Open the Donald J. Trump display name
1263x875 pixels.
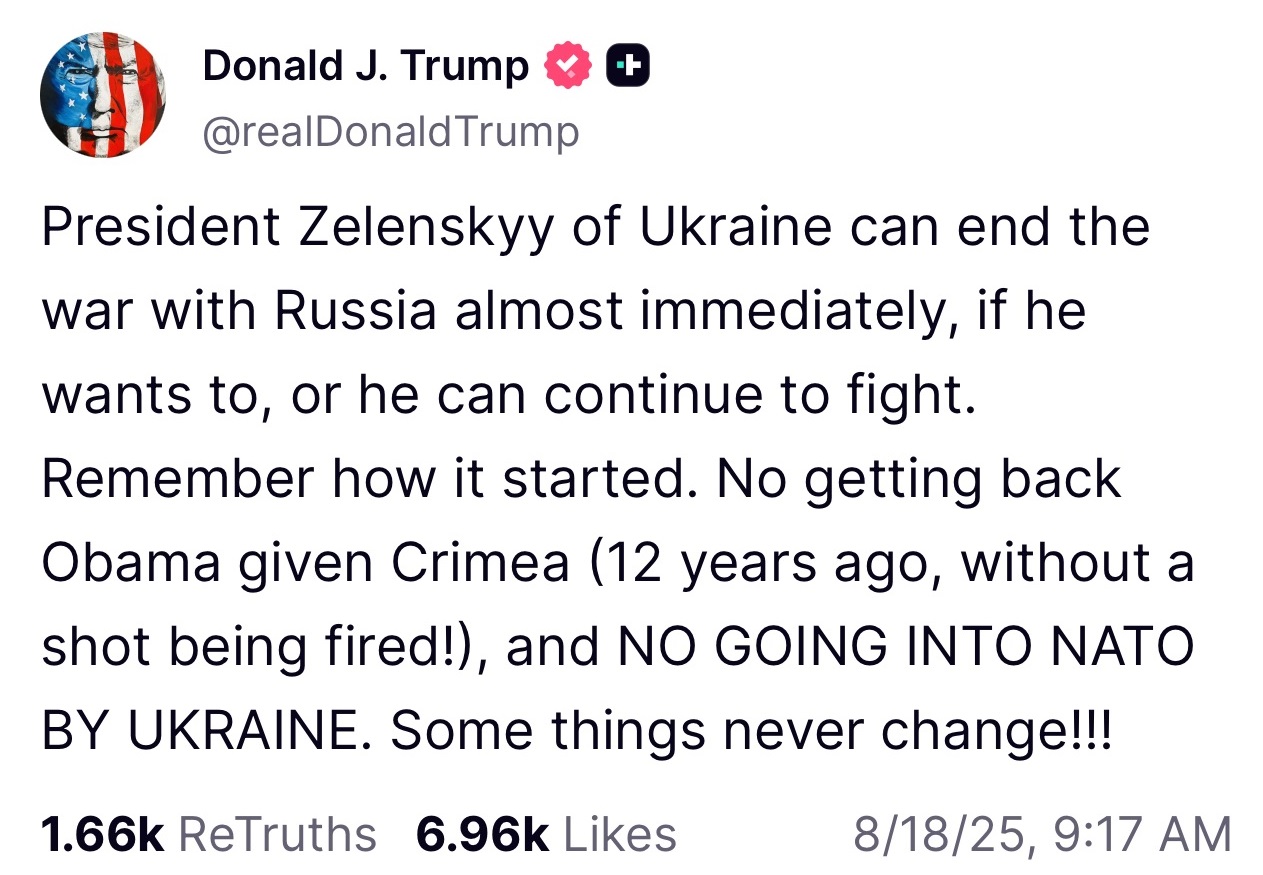[365, 66]
